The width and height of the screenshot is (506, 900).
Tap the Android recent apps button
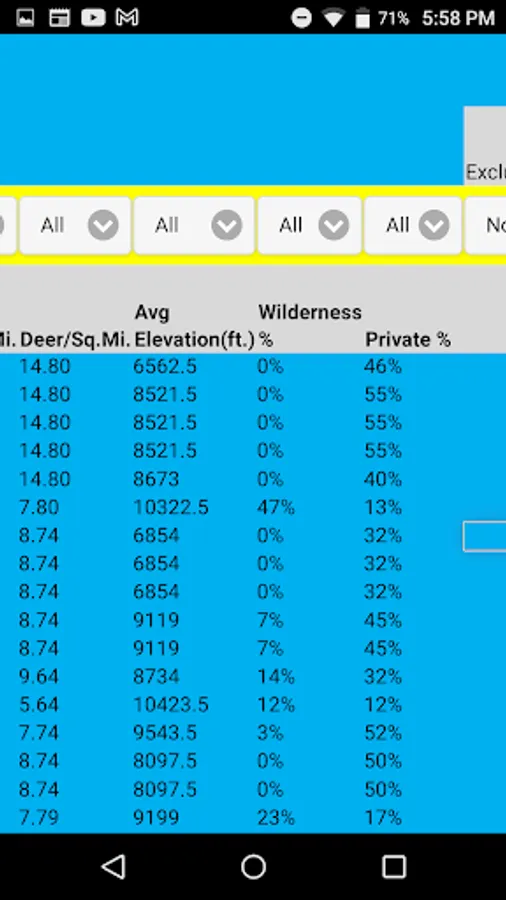point(394,866)
